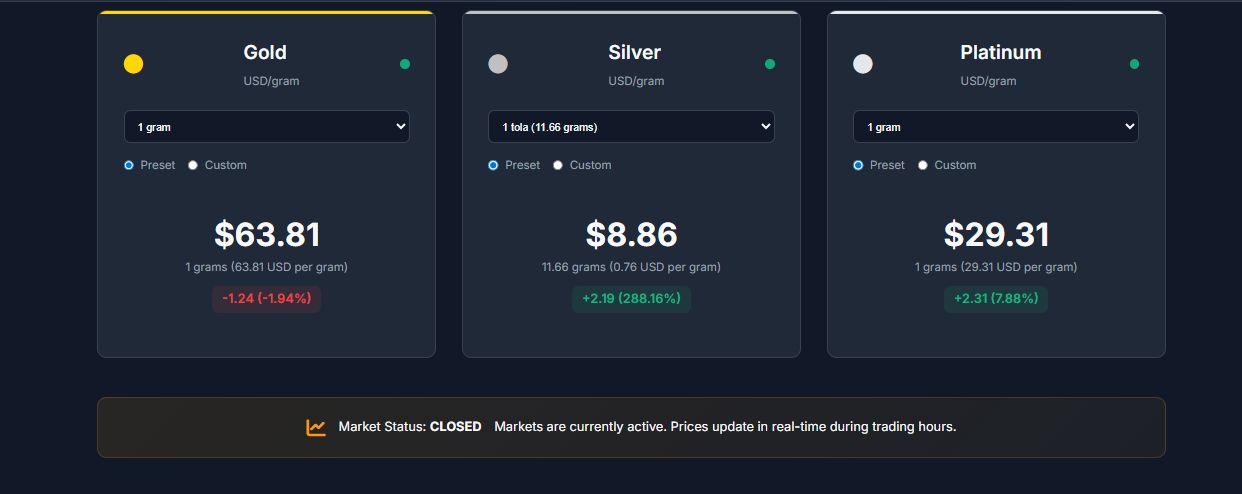
Task: Select Custom option for Gold
Action: (193, 165)
